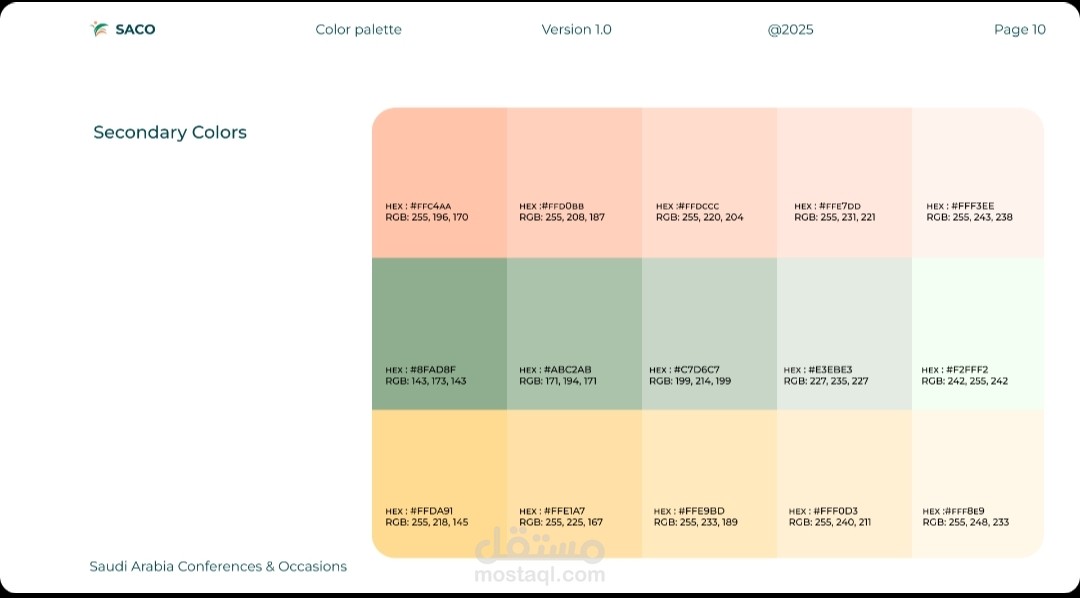
Task: Click the Secondary Colors heading
Action: tap(170, 132)
